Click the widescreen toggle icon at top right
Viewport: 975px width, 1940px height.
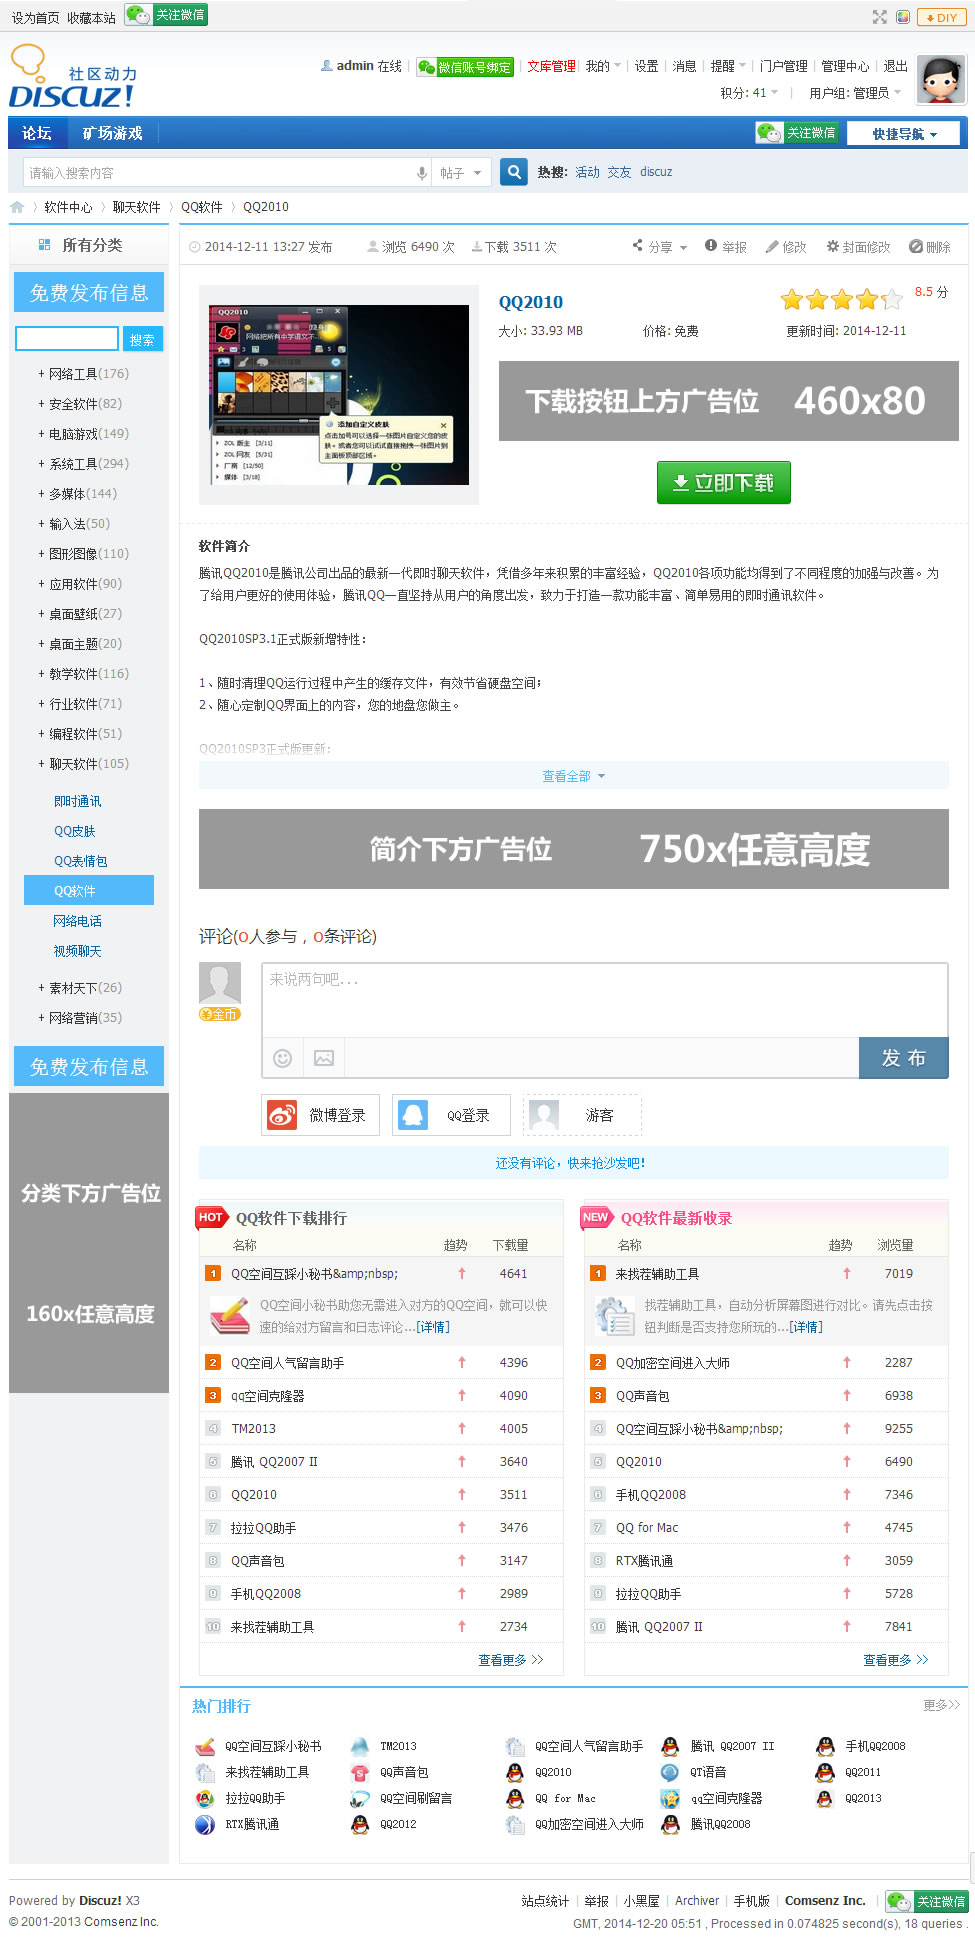[879, 17]
